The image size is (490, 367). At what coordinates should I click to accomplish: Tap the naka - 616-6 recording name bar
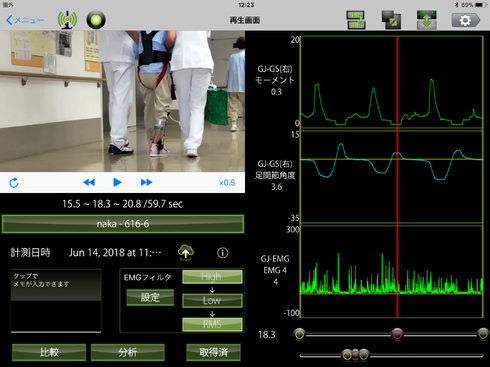tap(123, 224)
